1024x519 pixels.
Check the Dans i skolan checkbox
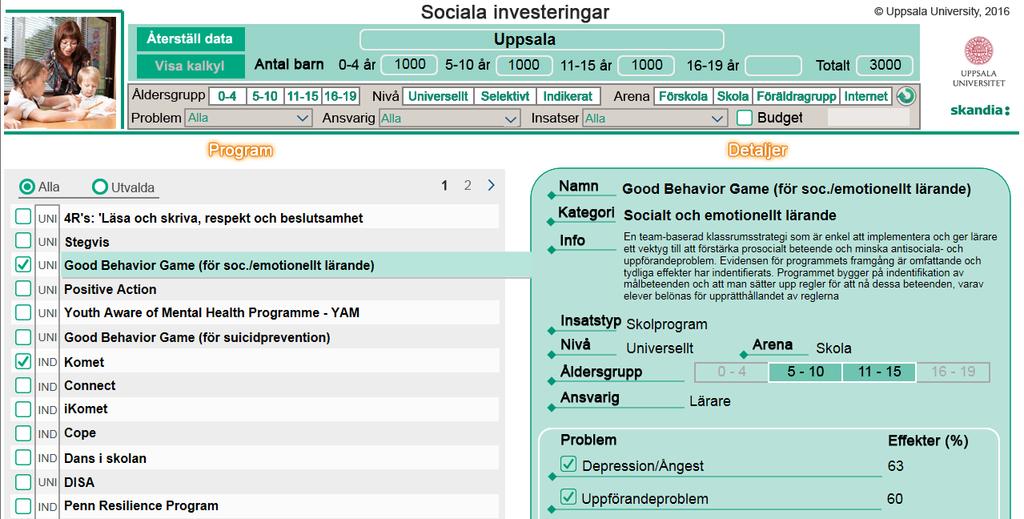(x=23, y=458)
